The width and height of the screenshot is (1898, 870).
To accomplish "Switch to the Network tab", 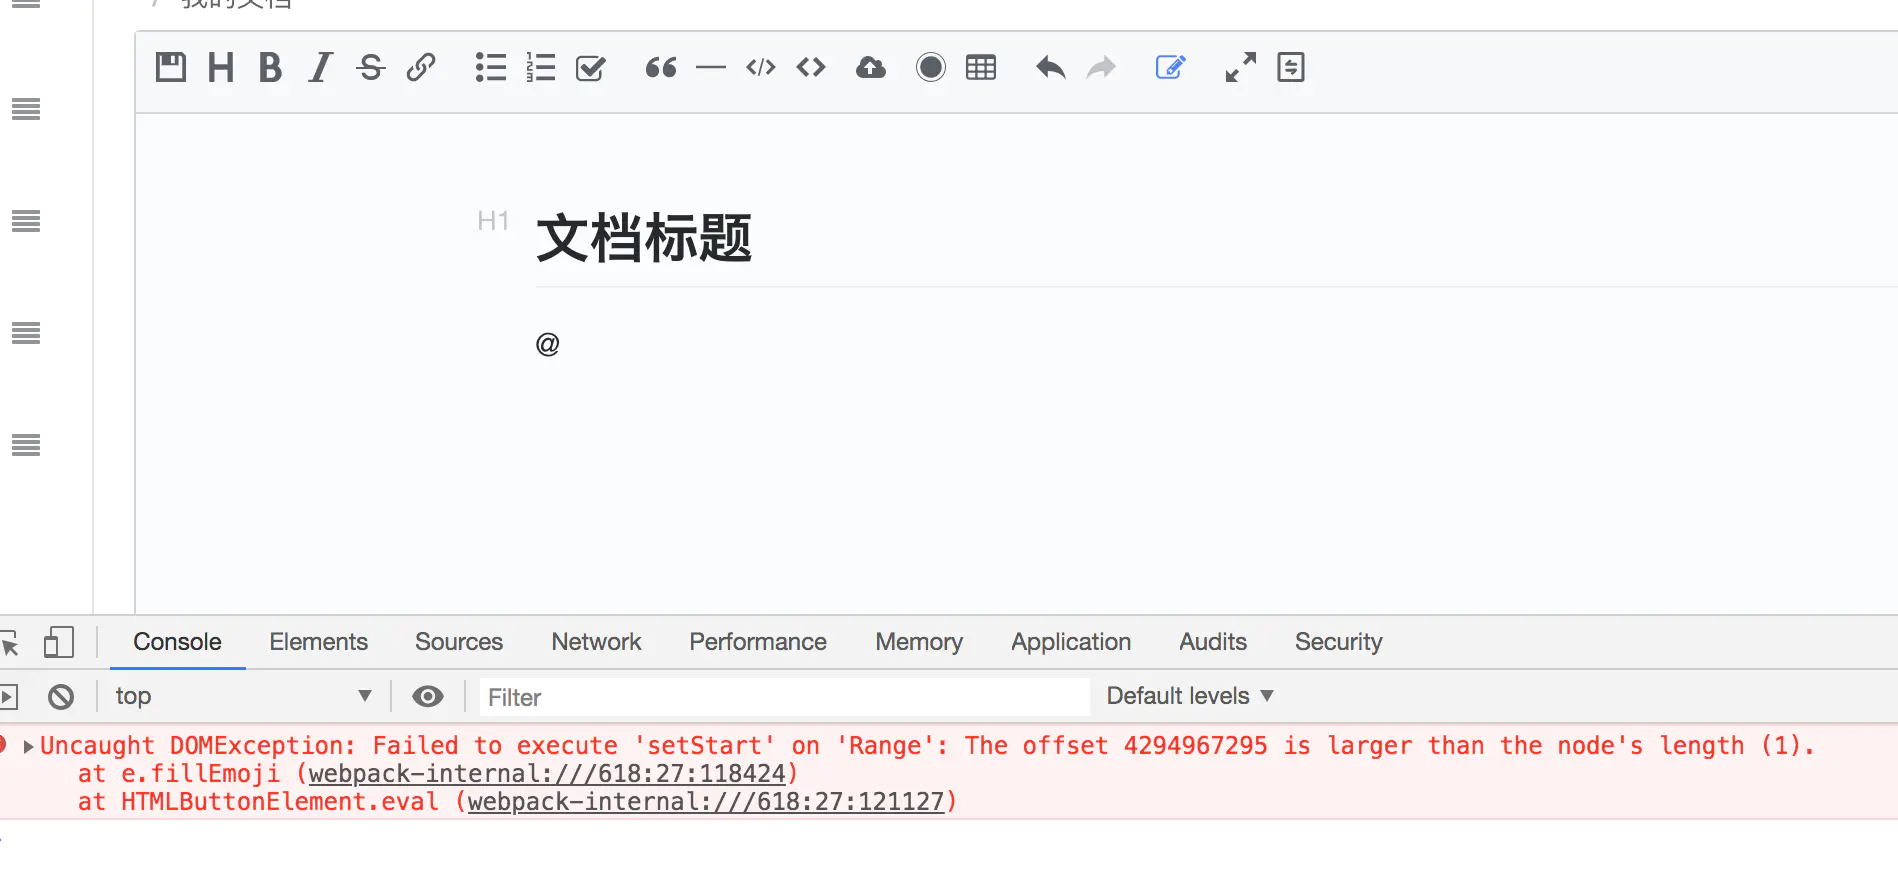I will pyautogui.click(x=596, y=642).
